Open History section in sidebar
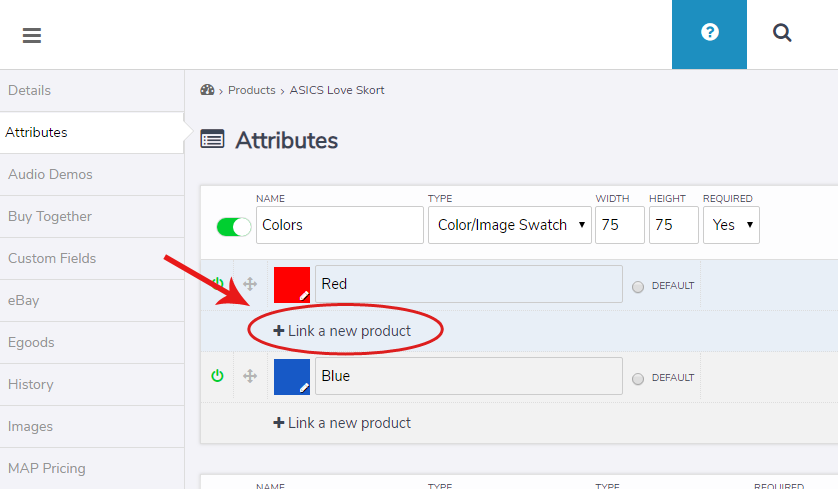The image size is (838, 489). pyautogui.click(x=92, y=384)
